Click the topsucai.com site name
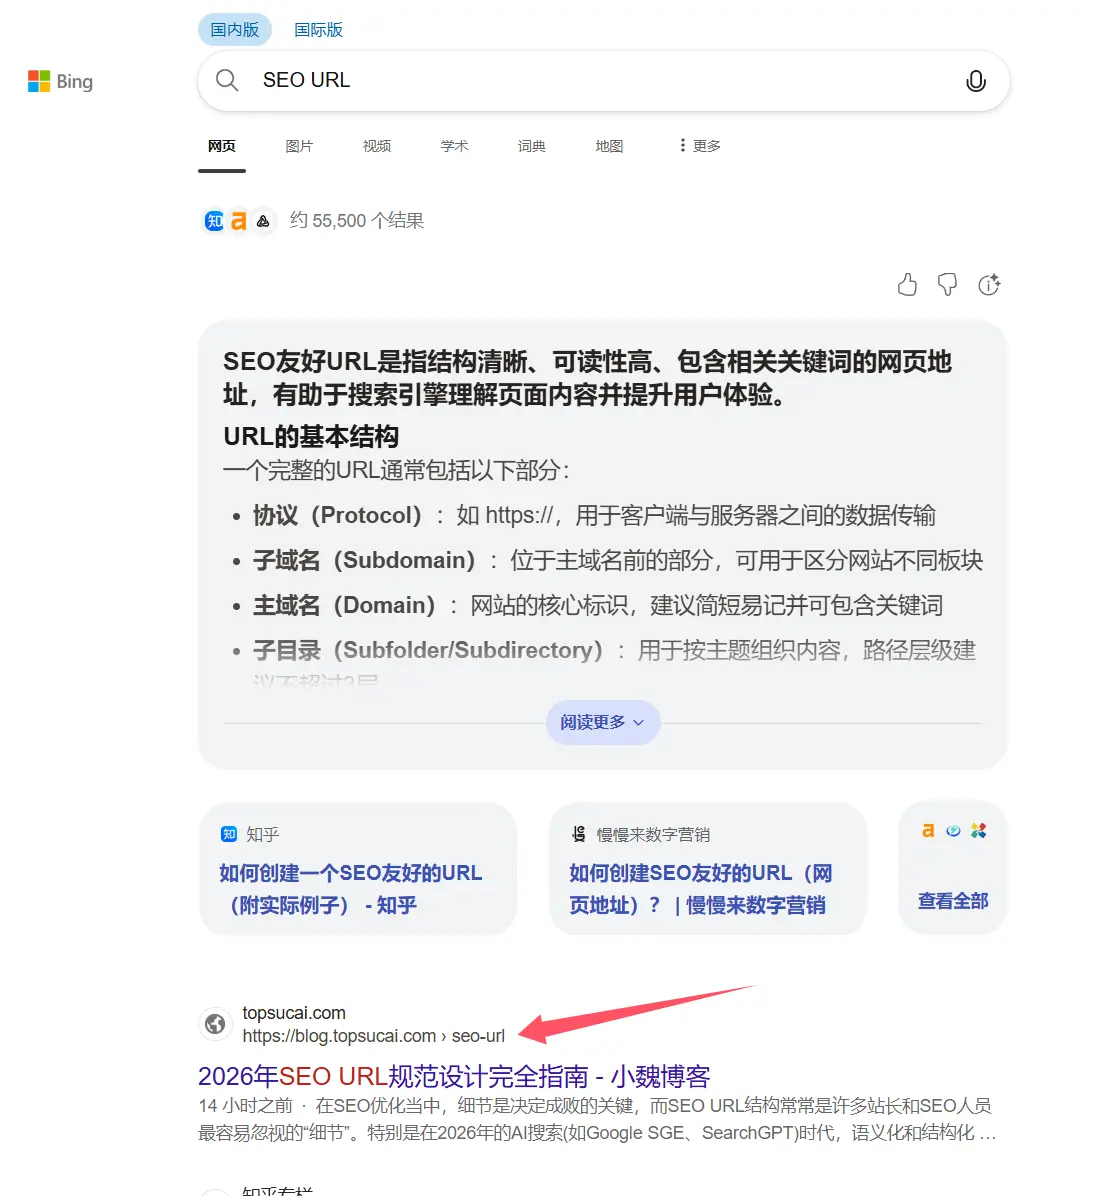 (x=294, y=1013)
